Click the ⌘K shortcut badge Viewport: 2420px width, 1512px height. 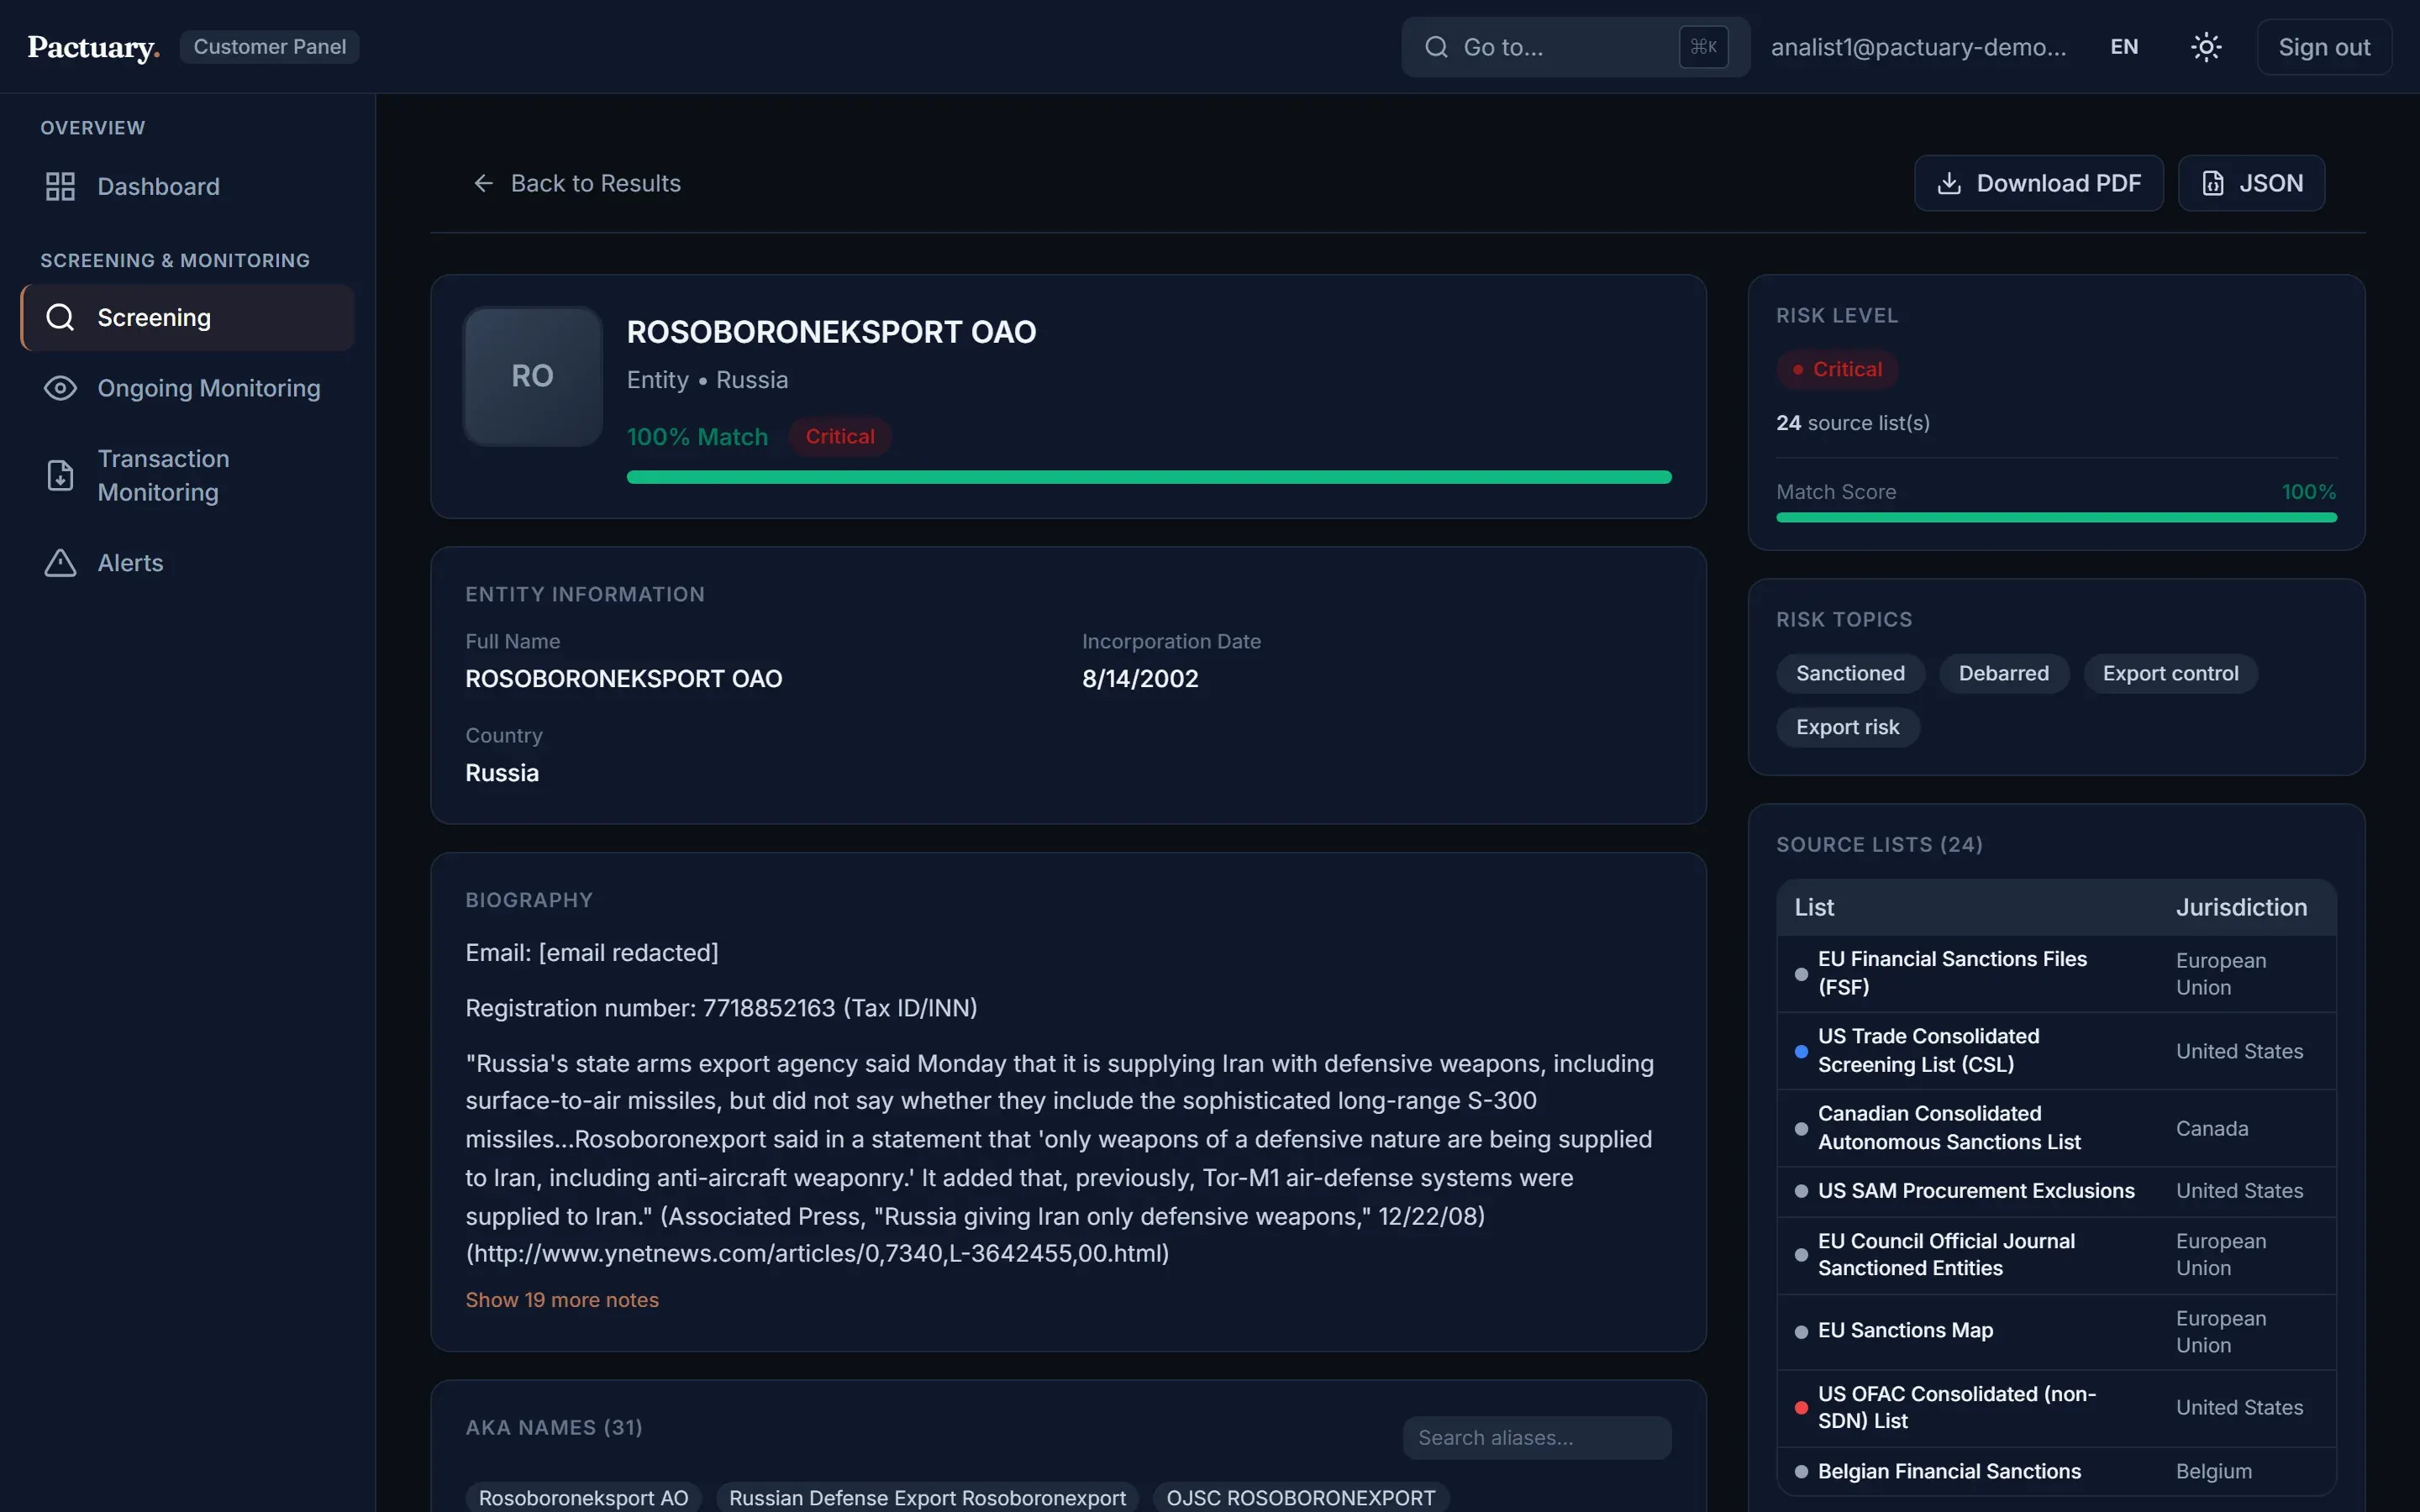pos(1703,47)
